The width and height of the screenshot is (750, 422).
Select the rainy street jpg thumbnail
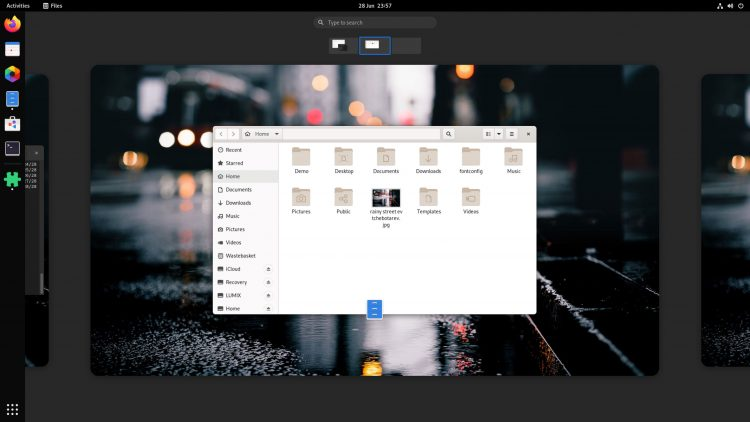[386, 198]
